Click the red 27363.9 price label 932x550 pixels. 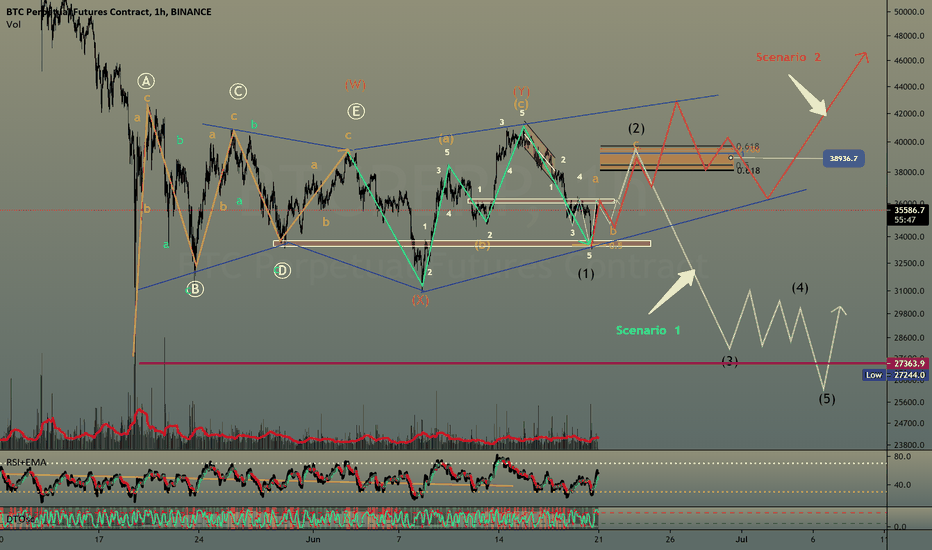[909, 363]
